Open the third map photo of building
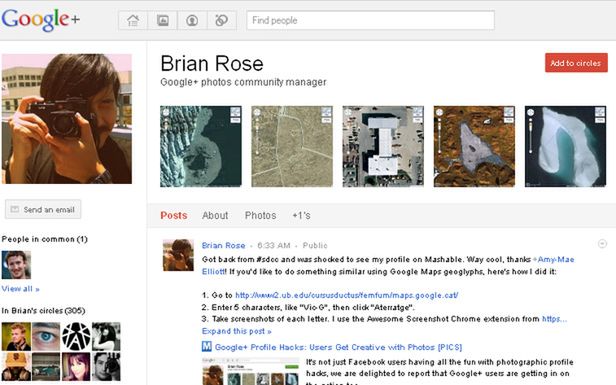Image resolution: width=616 pixels, height=385 pixels. point(383,146)
